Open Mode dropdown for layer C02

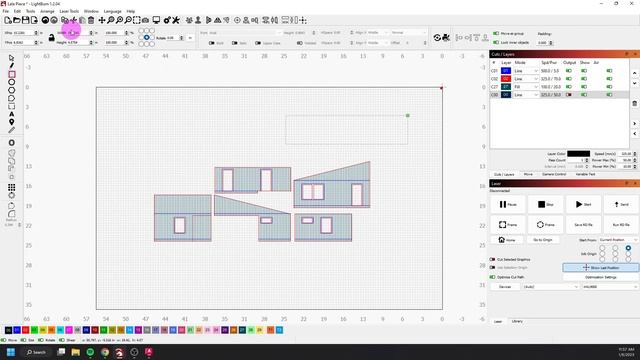pos(526,79)
